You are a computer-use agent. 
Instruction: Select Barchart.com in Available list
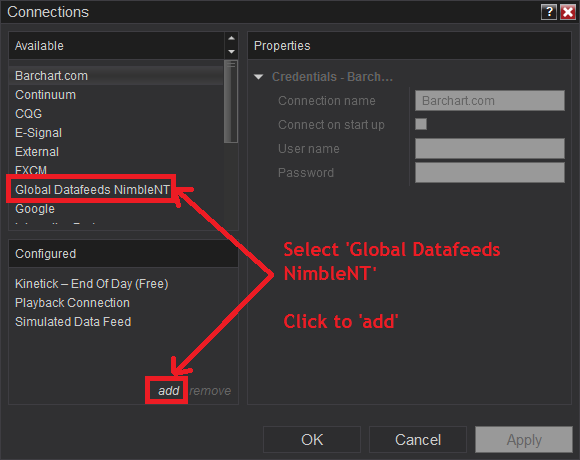(116, 76)
